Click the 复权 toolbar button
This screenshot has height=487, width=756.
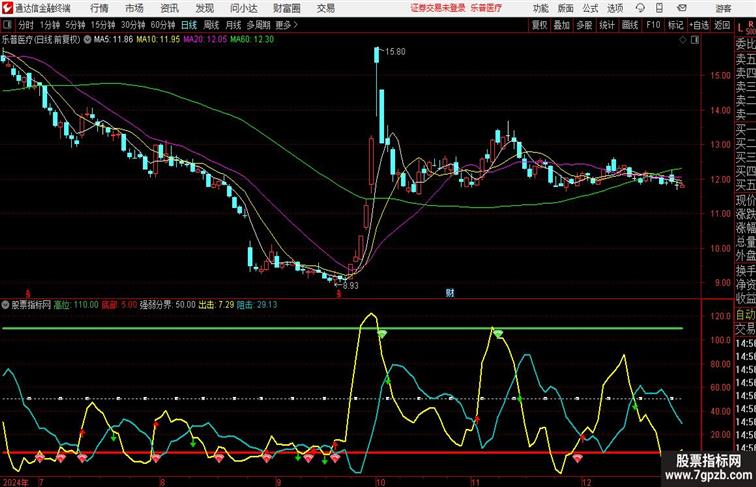coord(540,25)
